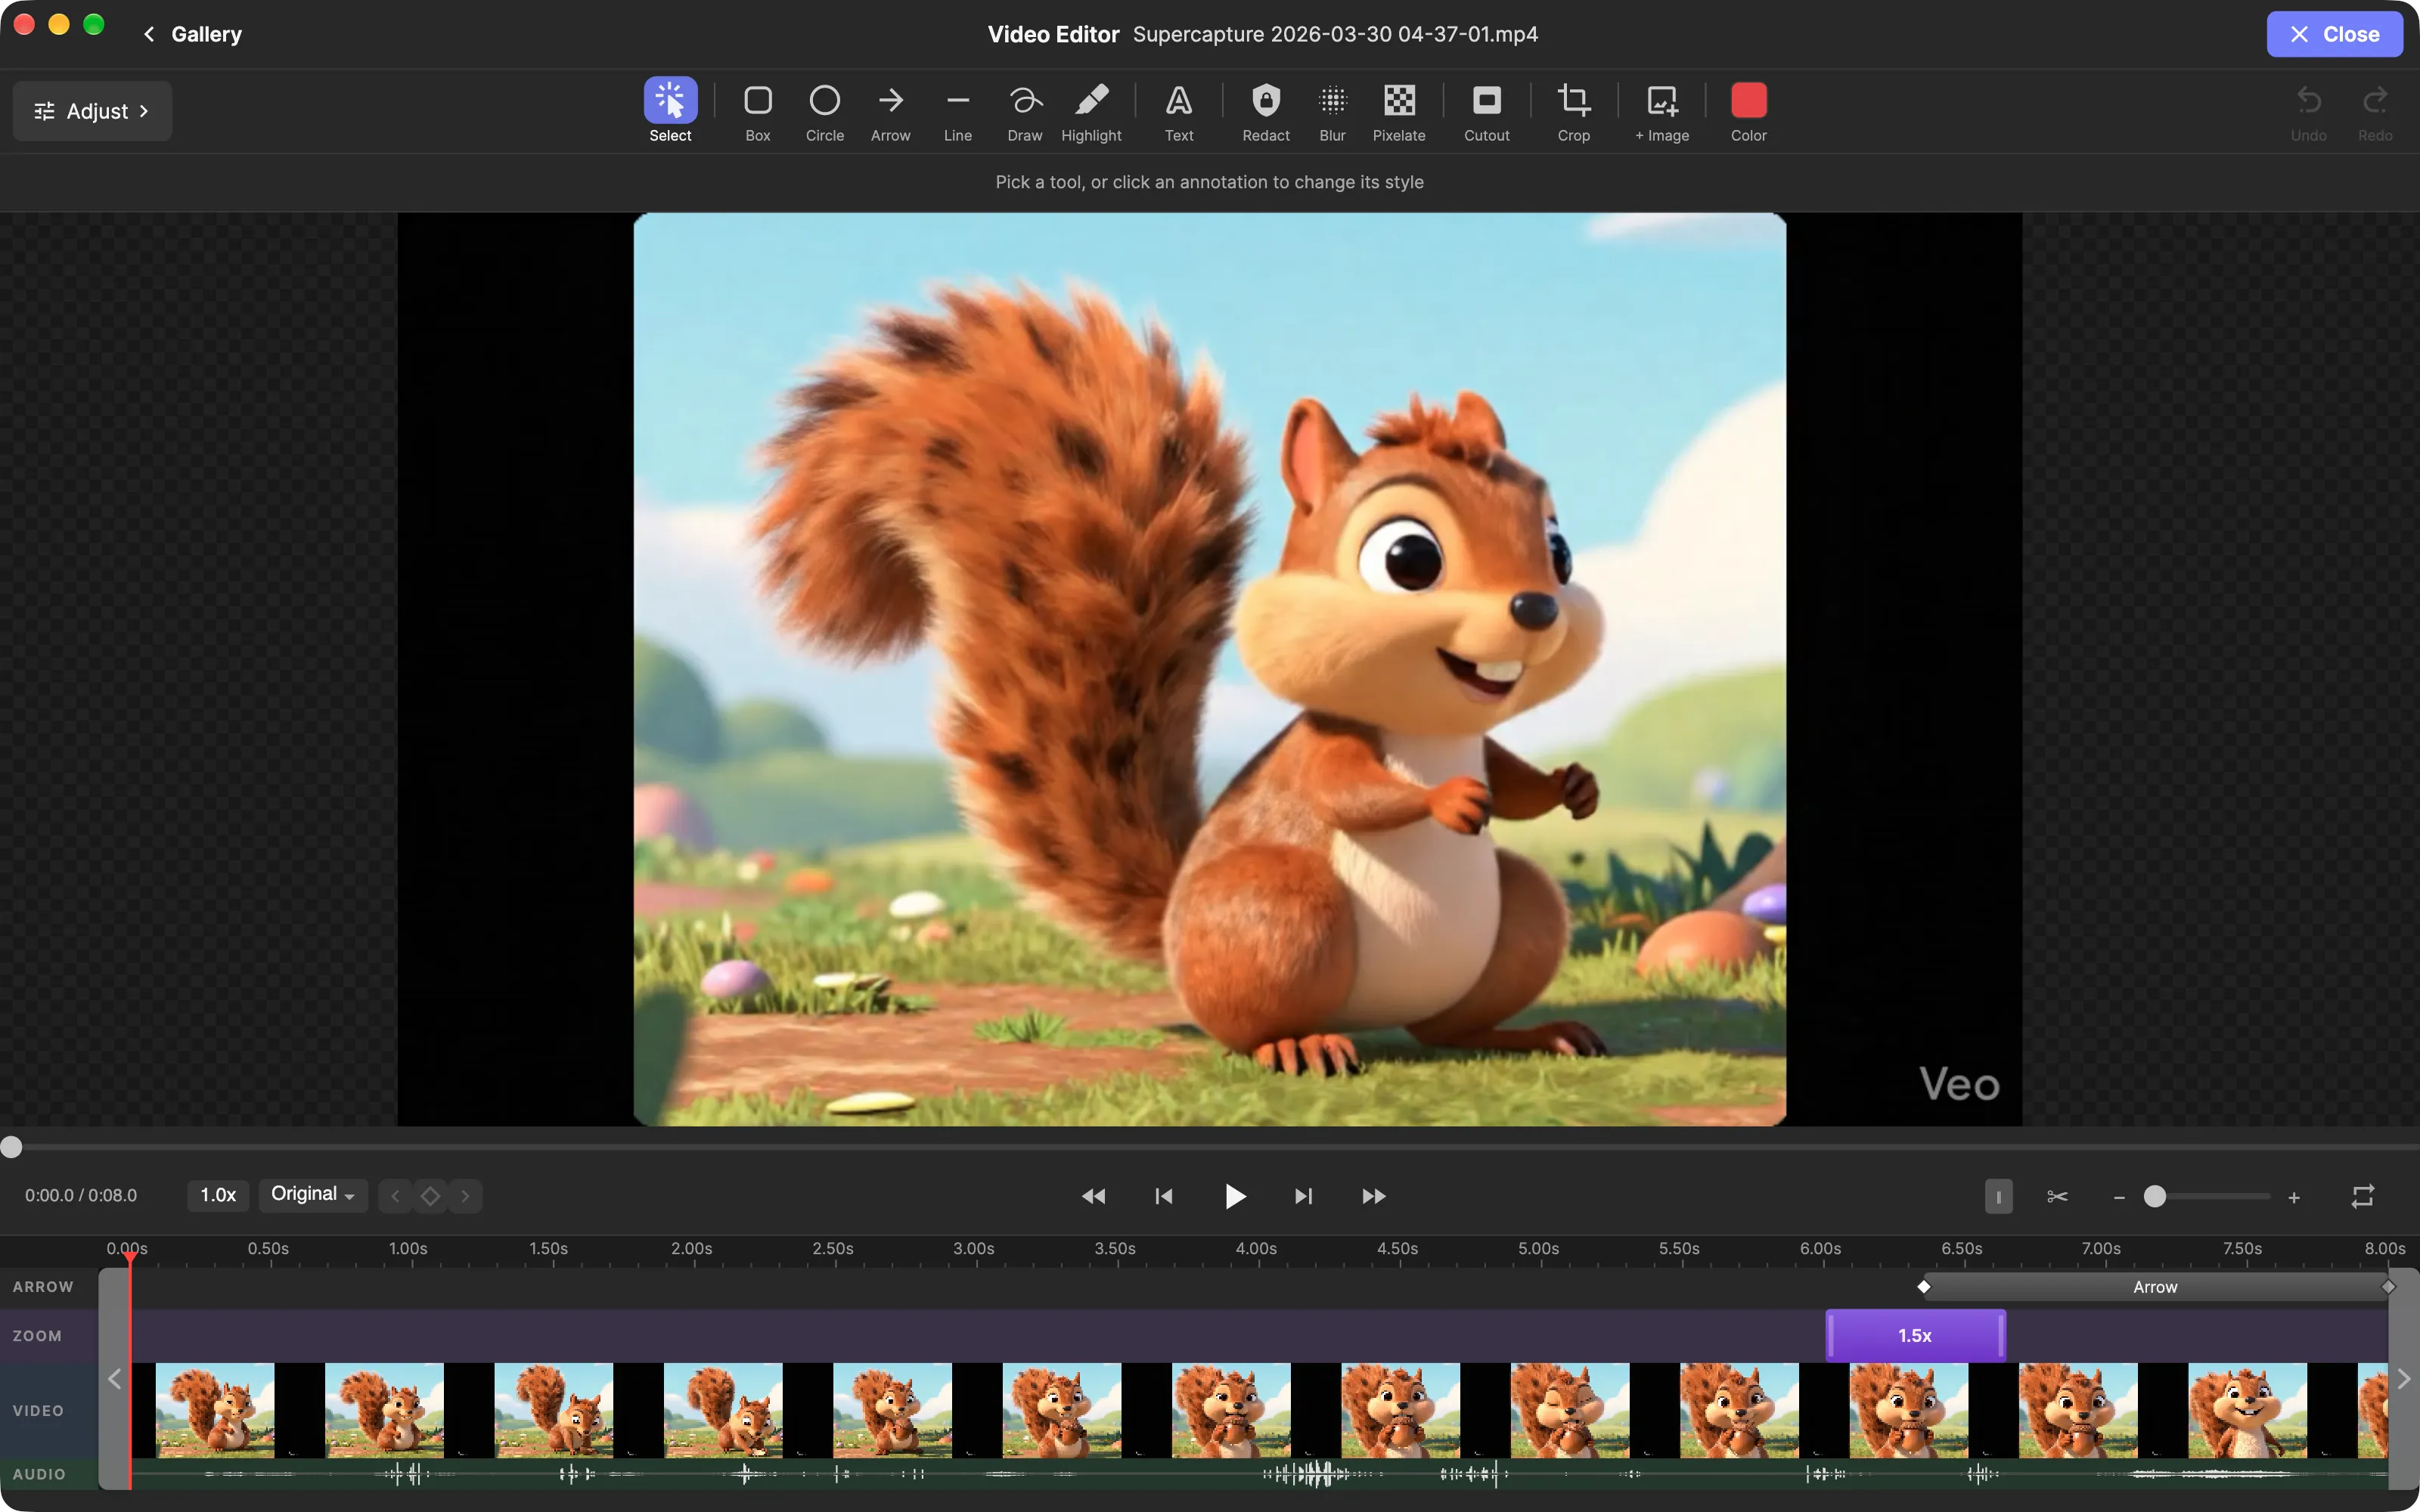Select the Highlight marker tool
Image resolution: width=2420 pixels, height=1512 pixels.
click(x=1091, y=110)
